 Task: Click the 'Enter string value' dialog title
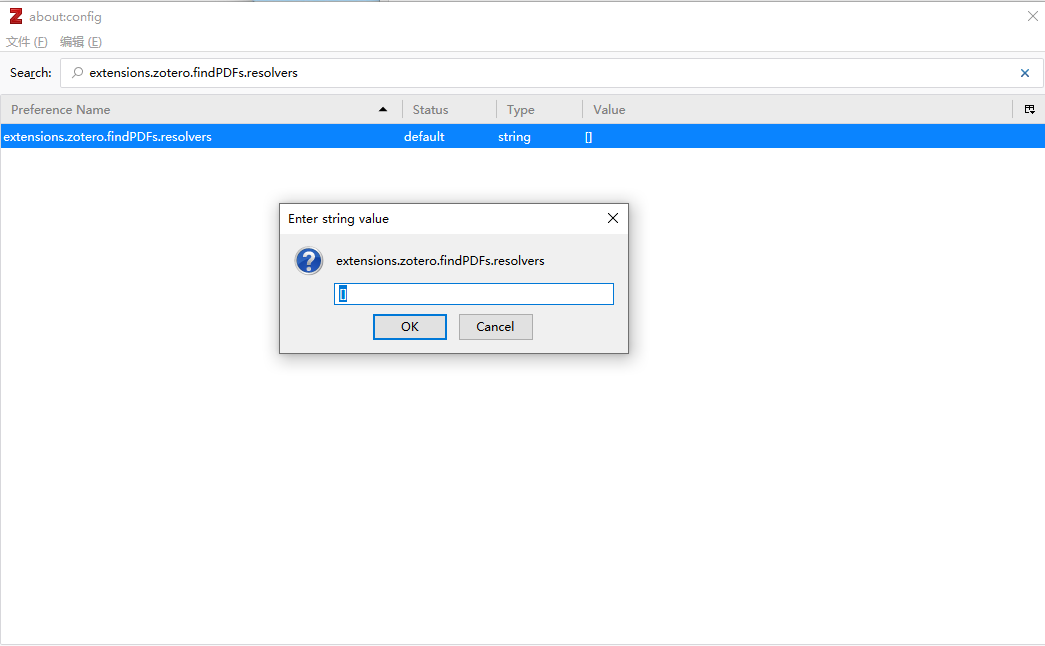(x=338, y=219)
